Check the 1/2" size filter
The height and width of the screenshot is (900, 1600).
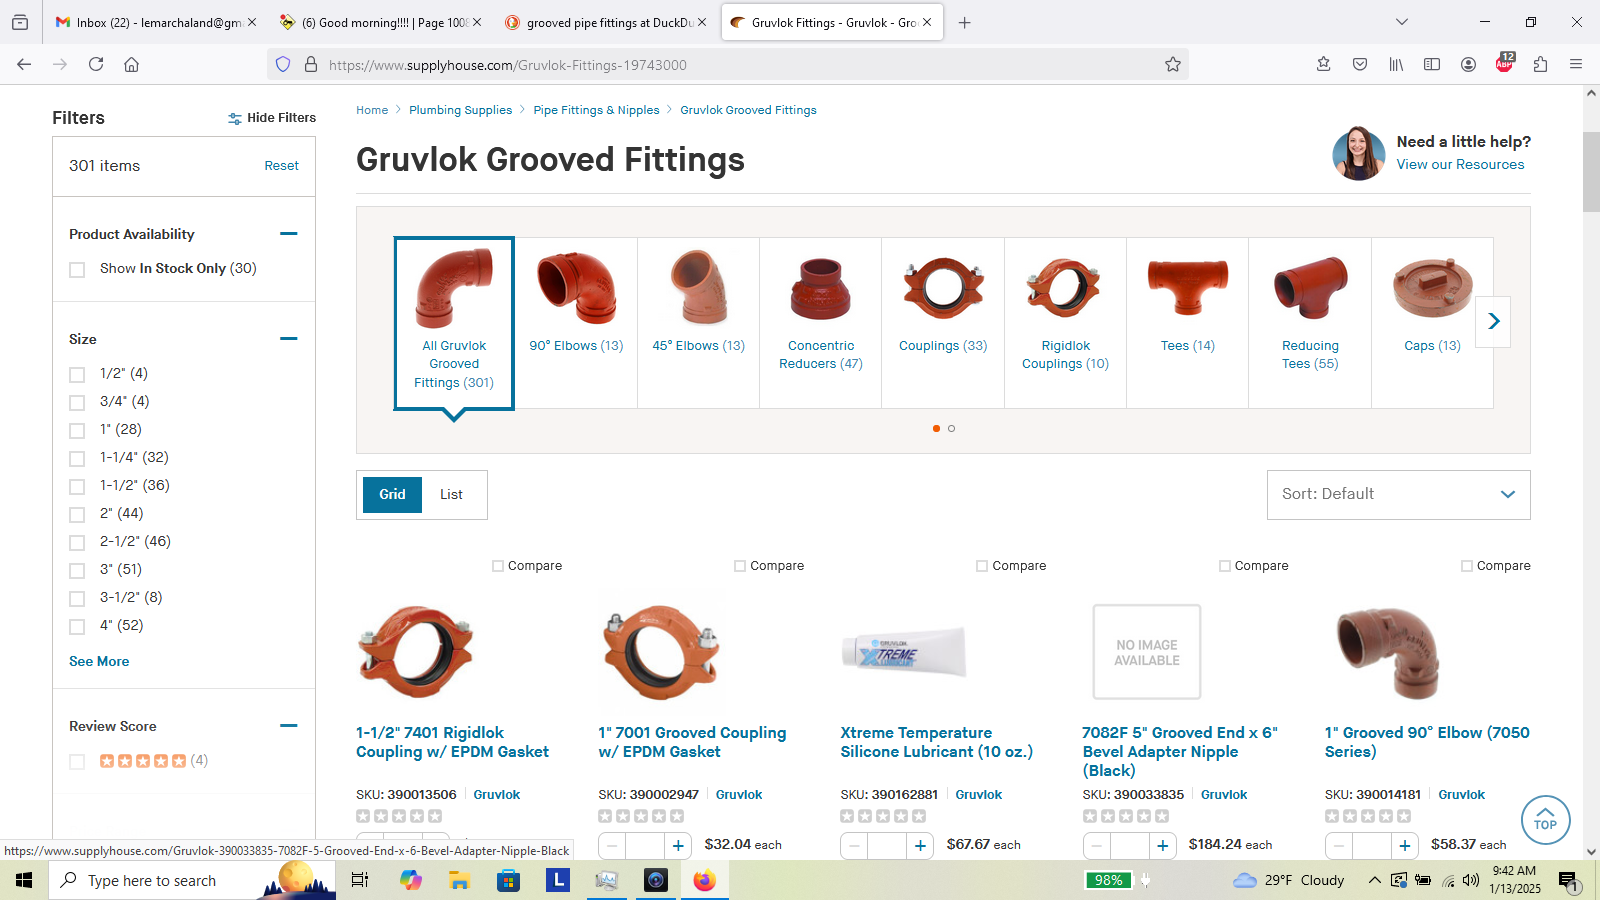pos(77,374)
